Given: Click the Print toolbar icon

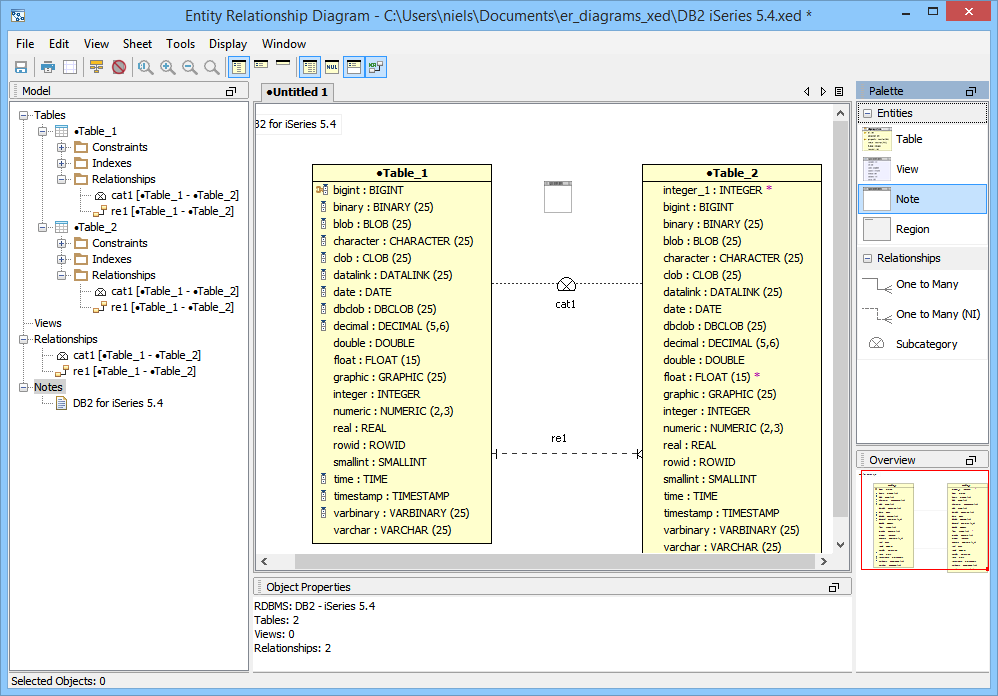Looking at the screenshot, I should click(x=47, y=67).
